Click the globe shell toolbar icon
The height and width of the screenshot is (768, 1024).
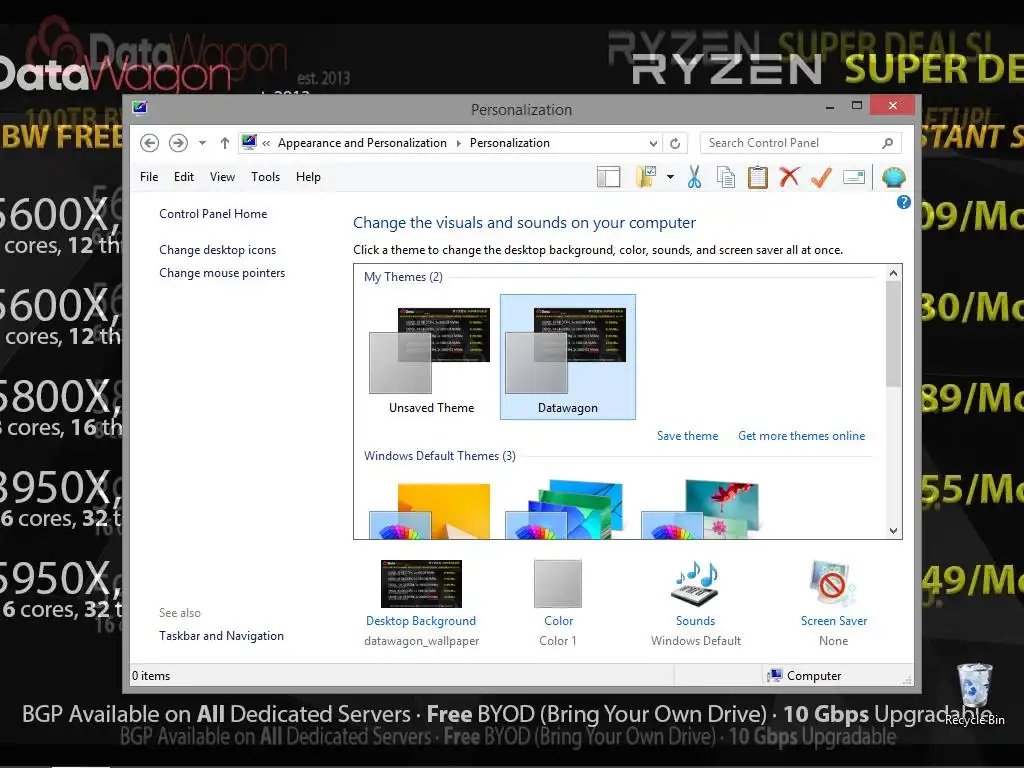click(x=893, y=177)
